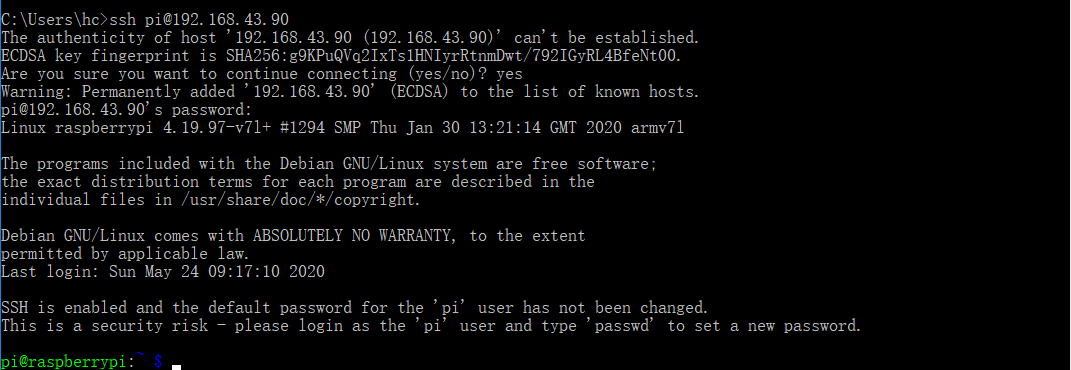Click the ABSOLUTELY NO WARRANTY text

pyautogui.click(x=352, y=236)
